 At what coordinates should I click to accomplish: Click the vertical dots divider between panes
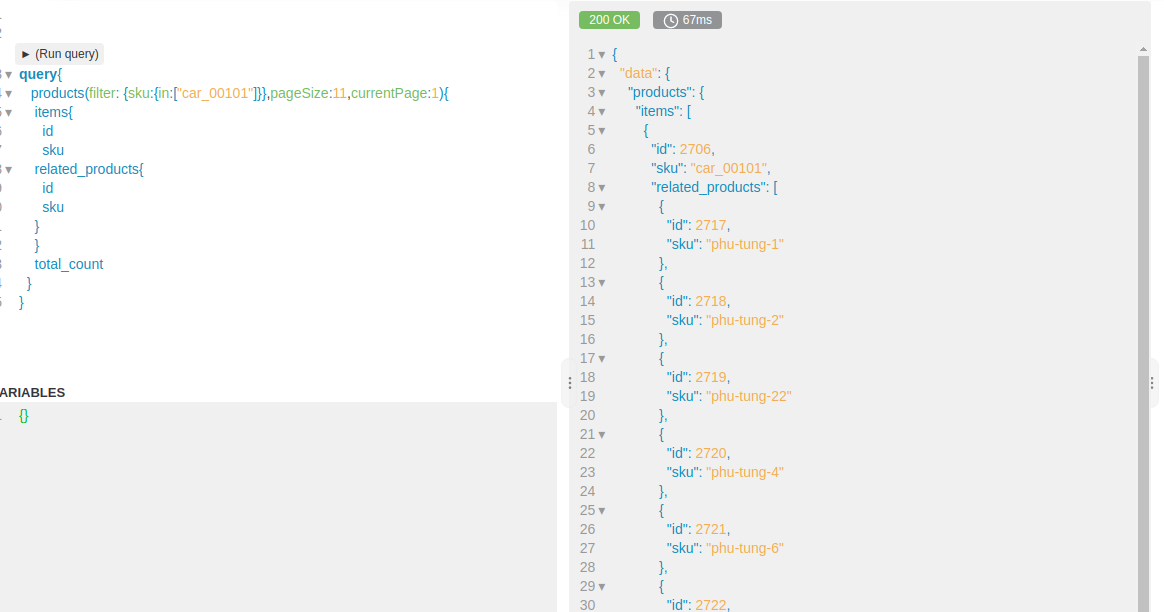tap(570, 382)
